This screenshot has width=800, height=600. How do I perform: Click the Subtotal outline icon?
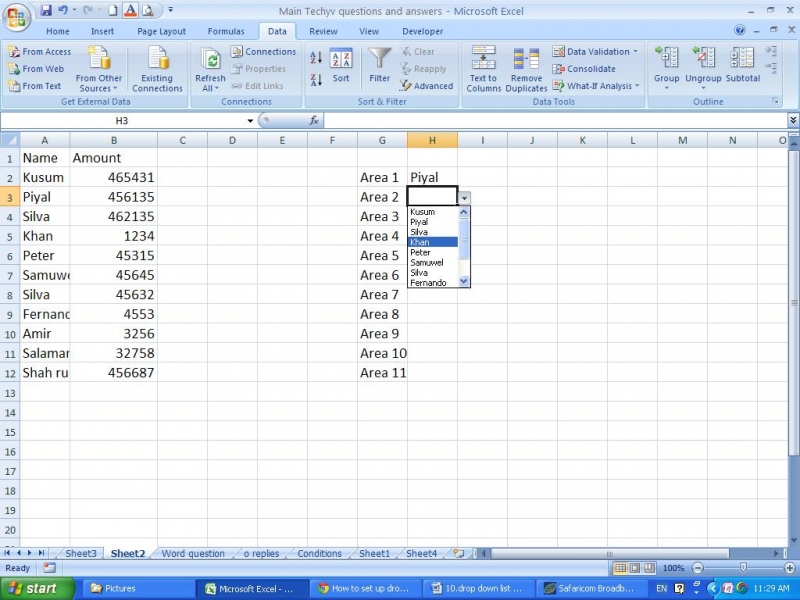tap(743, 64)
